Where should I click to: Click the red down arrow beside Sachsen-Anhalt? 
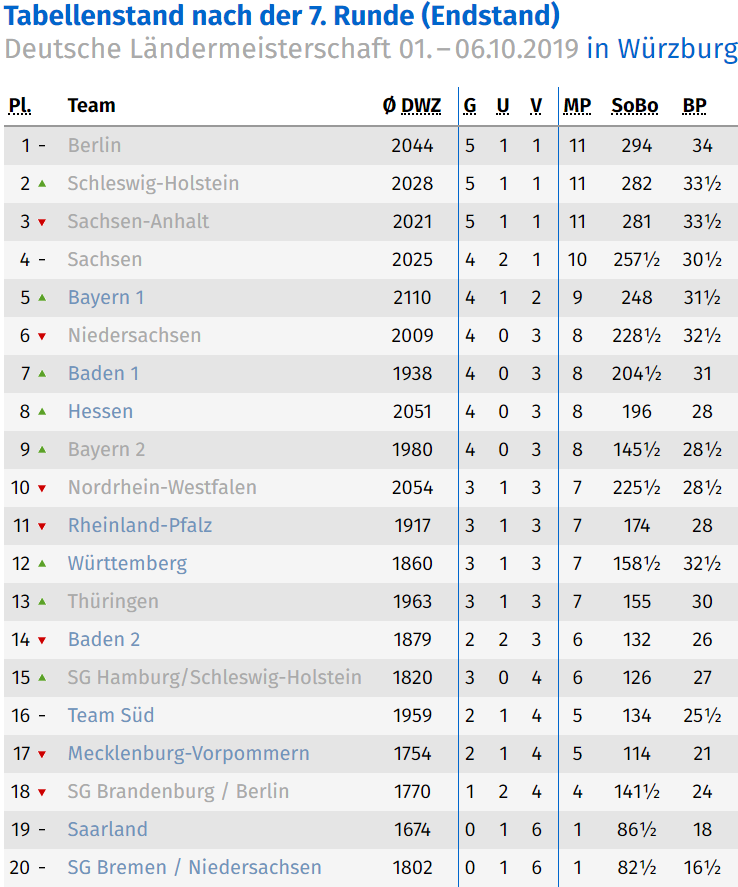(x=42, y=222)
